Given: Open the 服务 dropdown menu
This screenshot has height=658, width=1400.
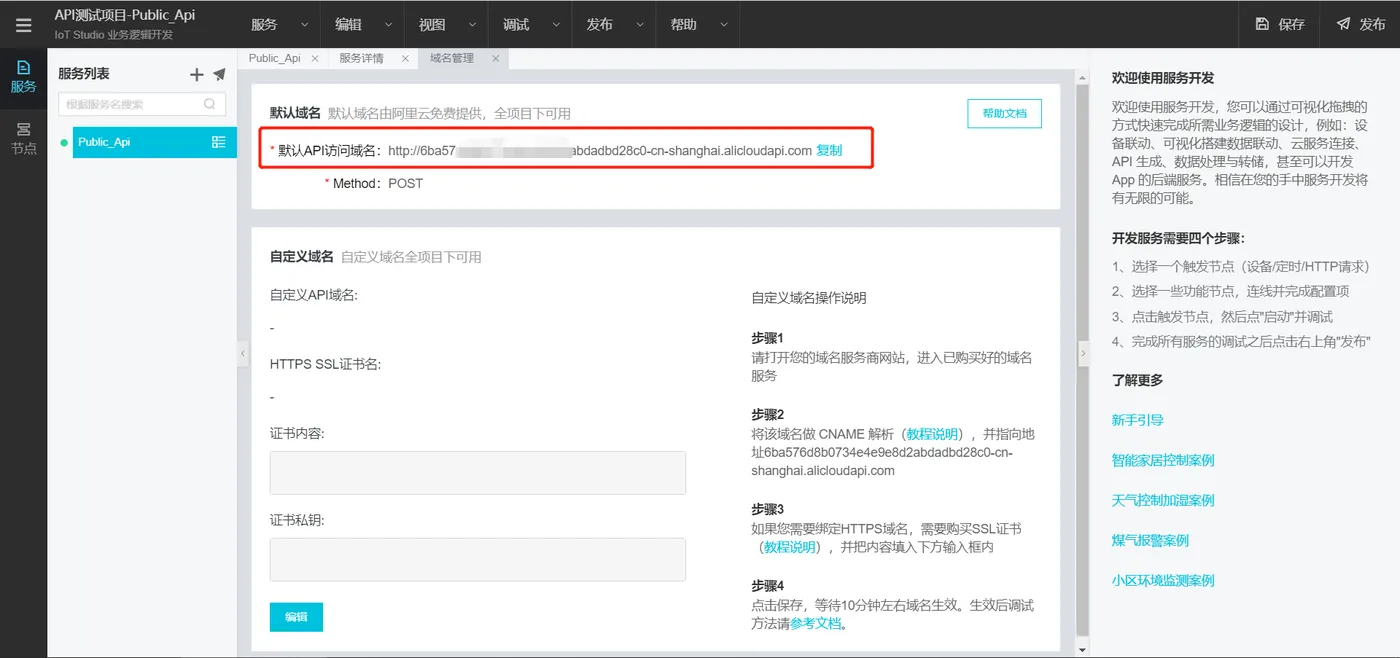Looking at the screenshot, I should [279, 24].
